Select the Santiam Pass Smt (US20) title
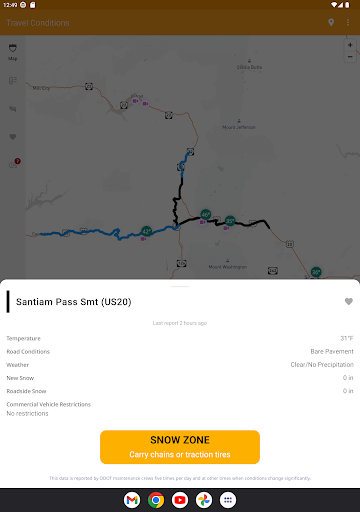This screenshot has width=360, height=512. [74, 302]
